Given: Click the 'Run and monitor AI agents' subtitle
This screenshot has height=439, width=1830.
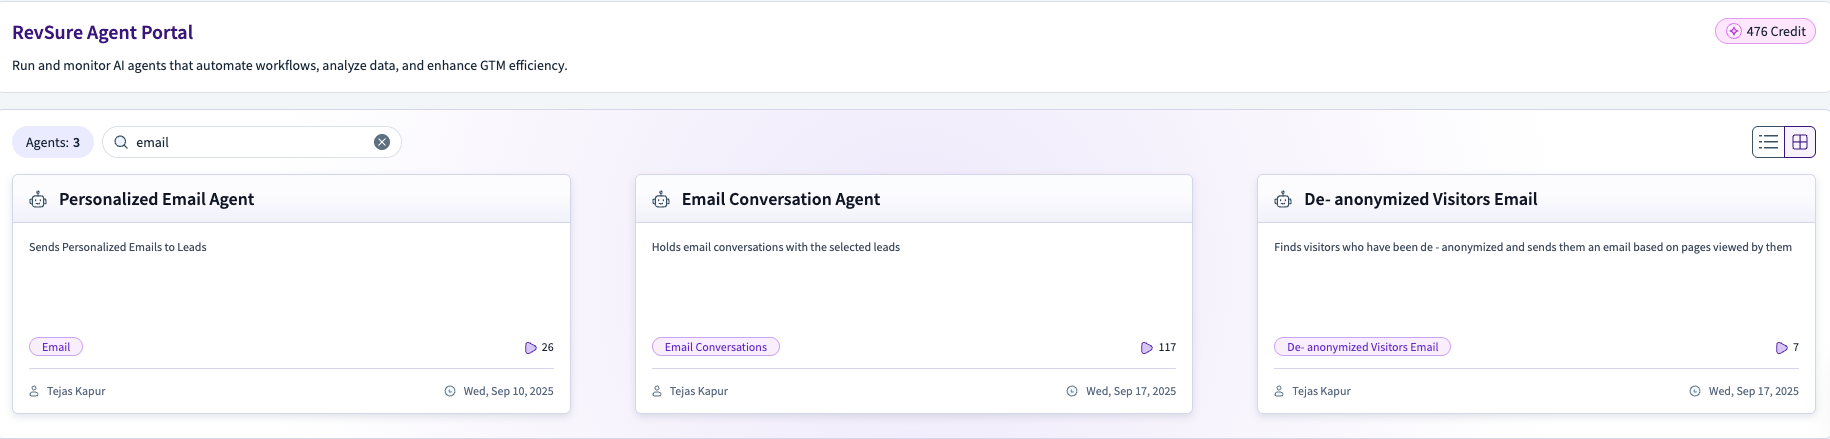Looking at the screenshot, I should (x=290, y=65).
